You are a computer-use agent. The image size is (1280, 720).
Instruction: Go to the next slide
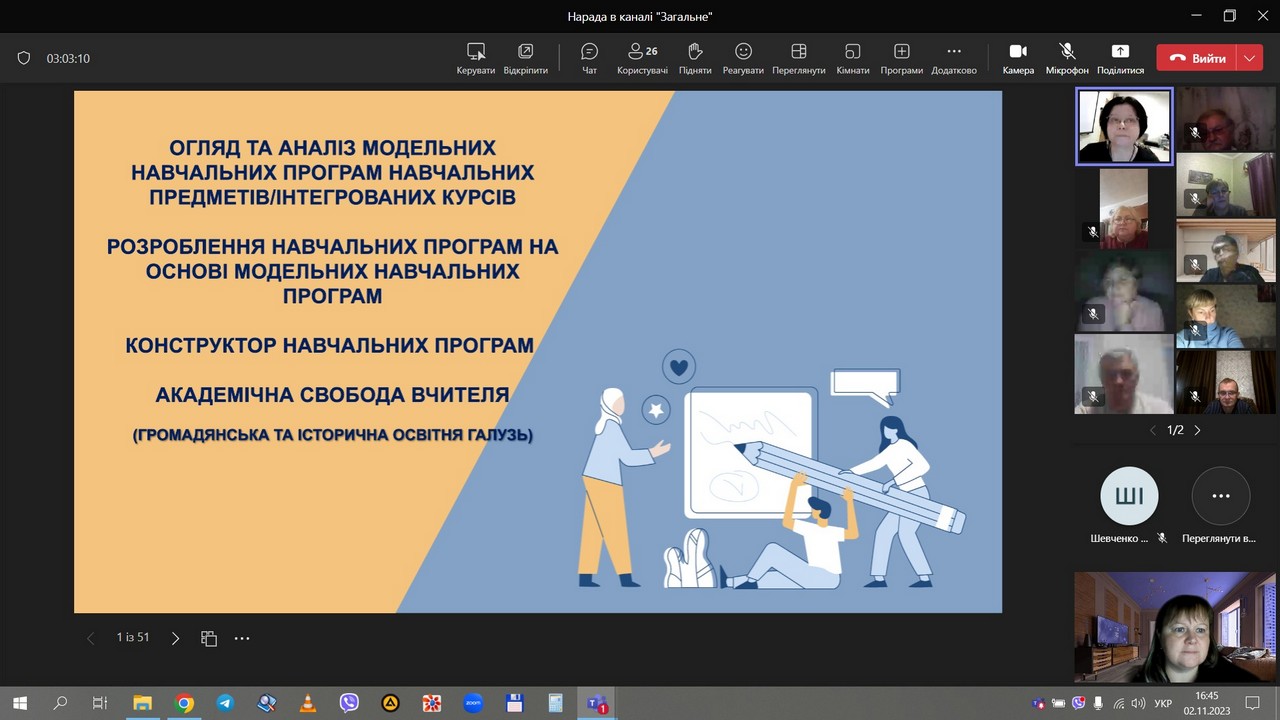(x=175, y=638)
